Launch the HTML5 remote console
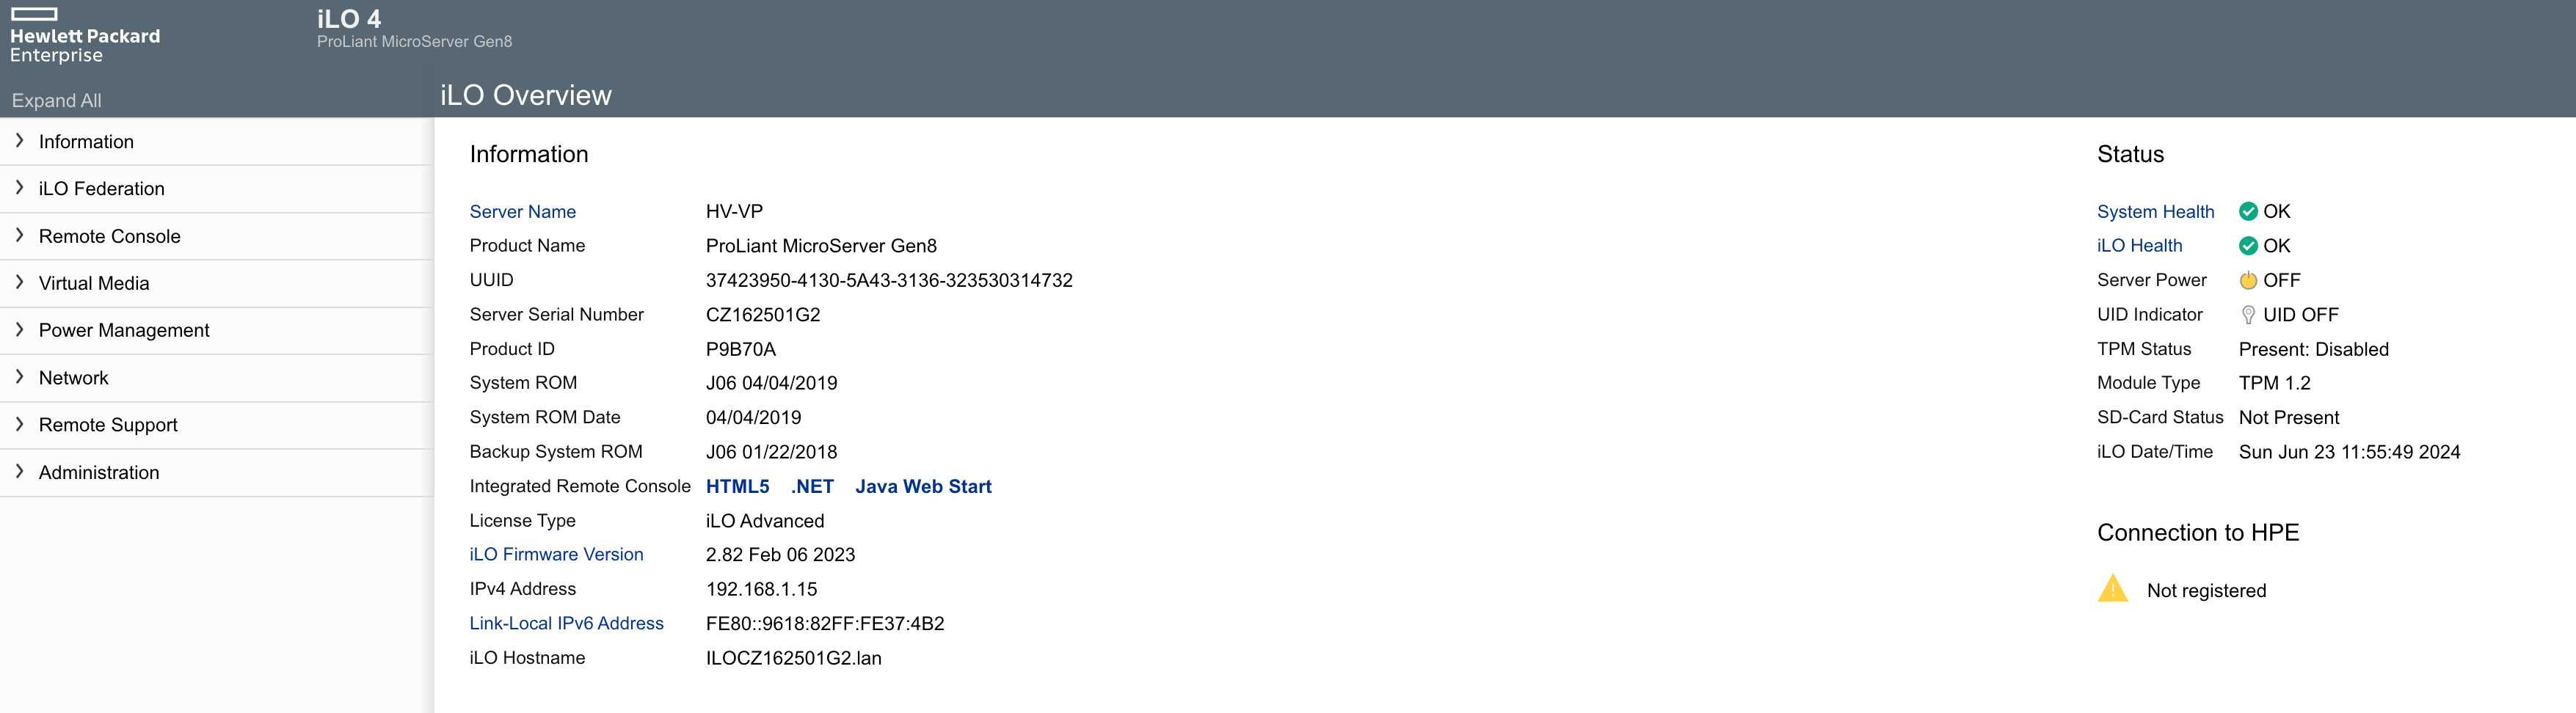Image resolution: width=2576 pixels, height=713 pixels. 737,486
